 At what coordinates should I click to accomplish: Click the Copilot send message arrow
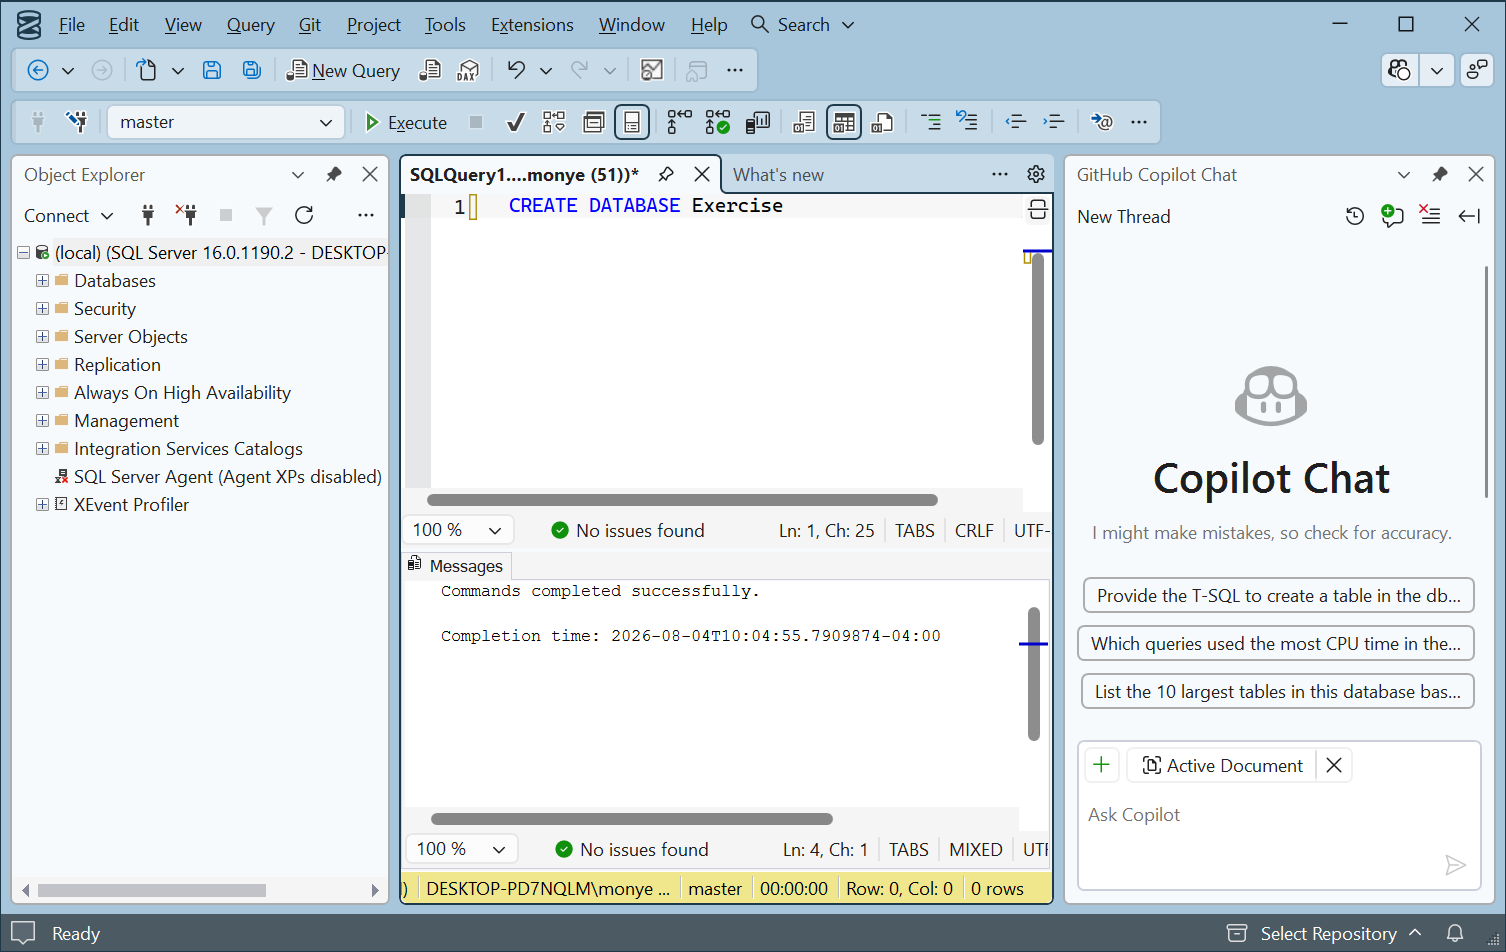(x=1456, y=865)
